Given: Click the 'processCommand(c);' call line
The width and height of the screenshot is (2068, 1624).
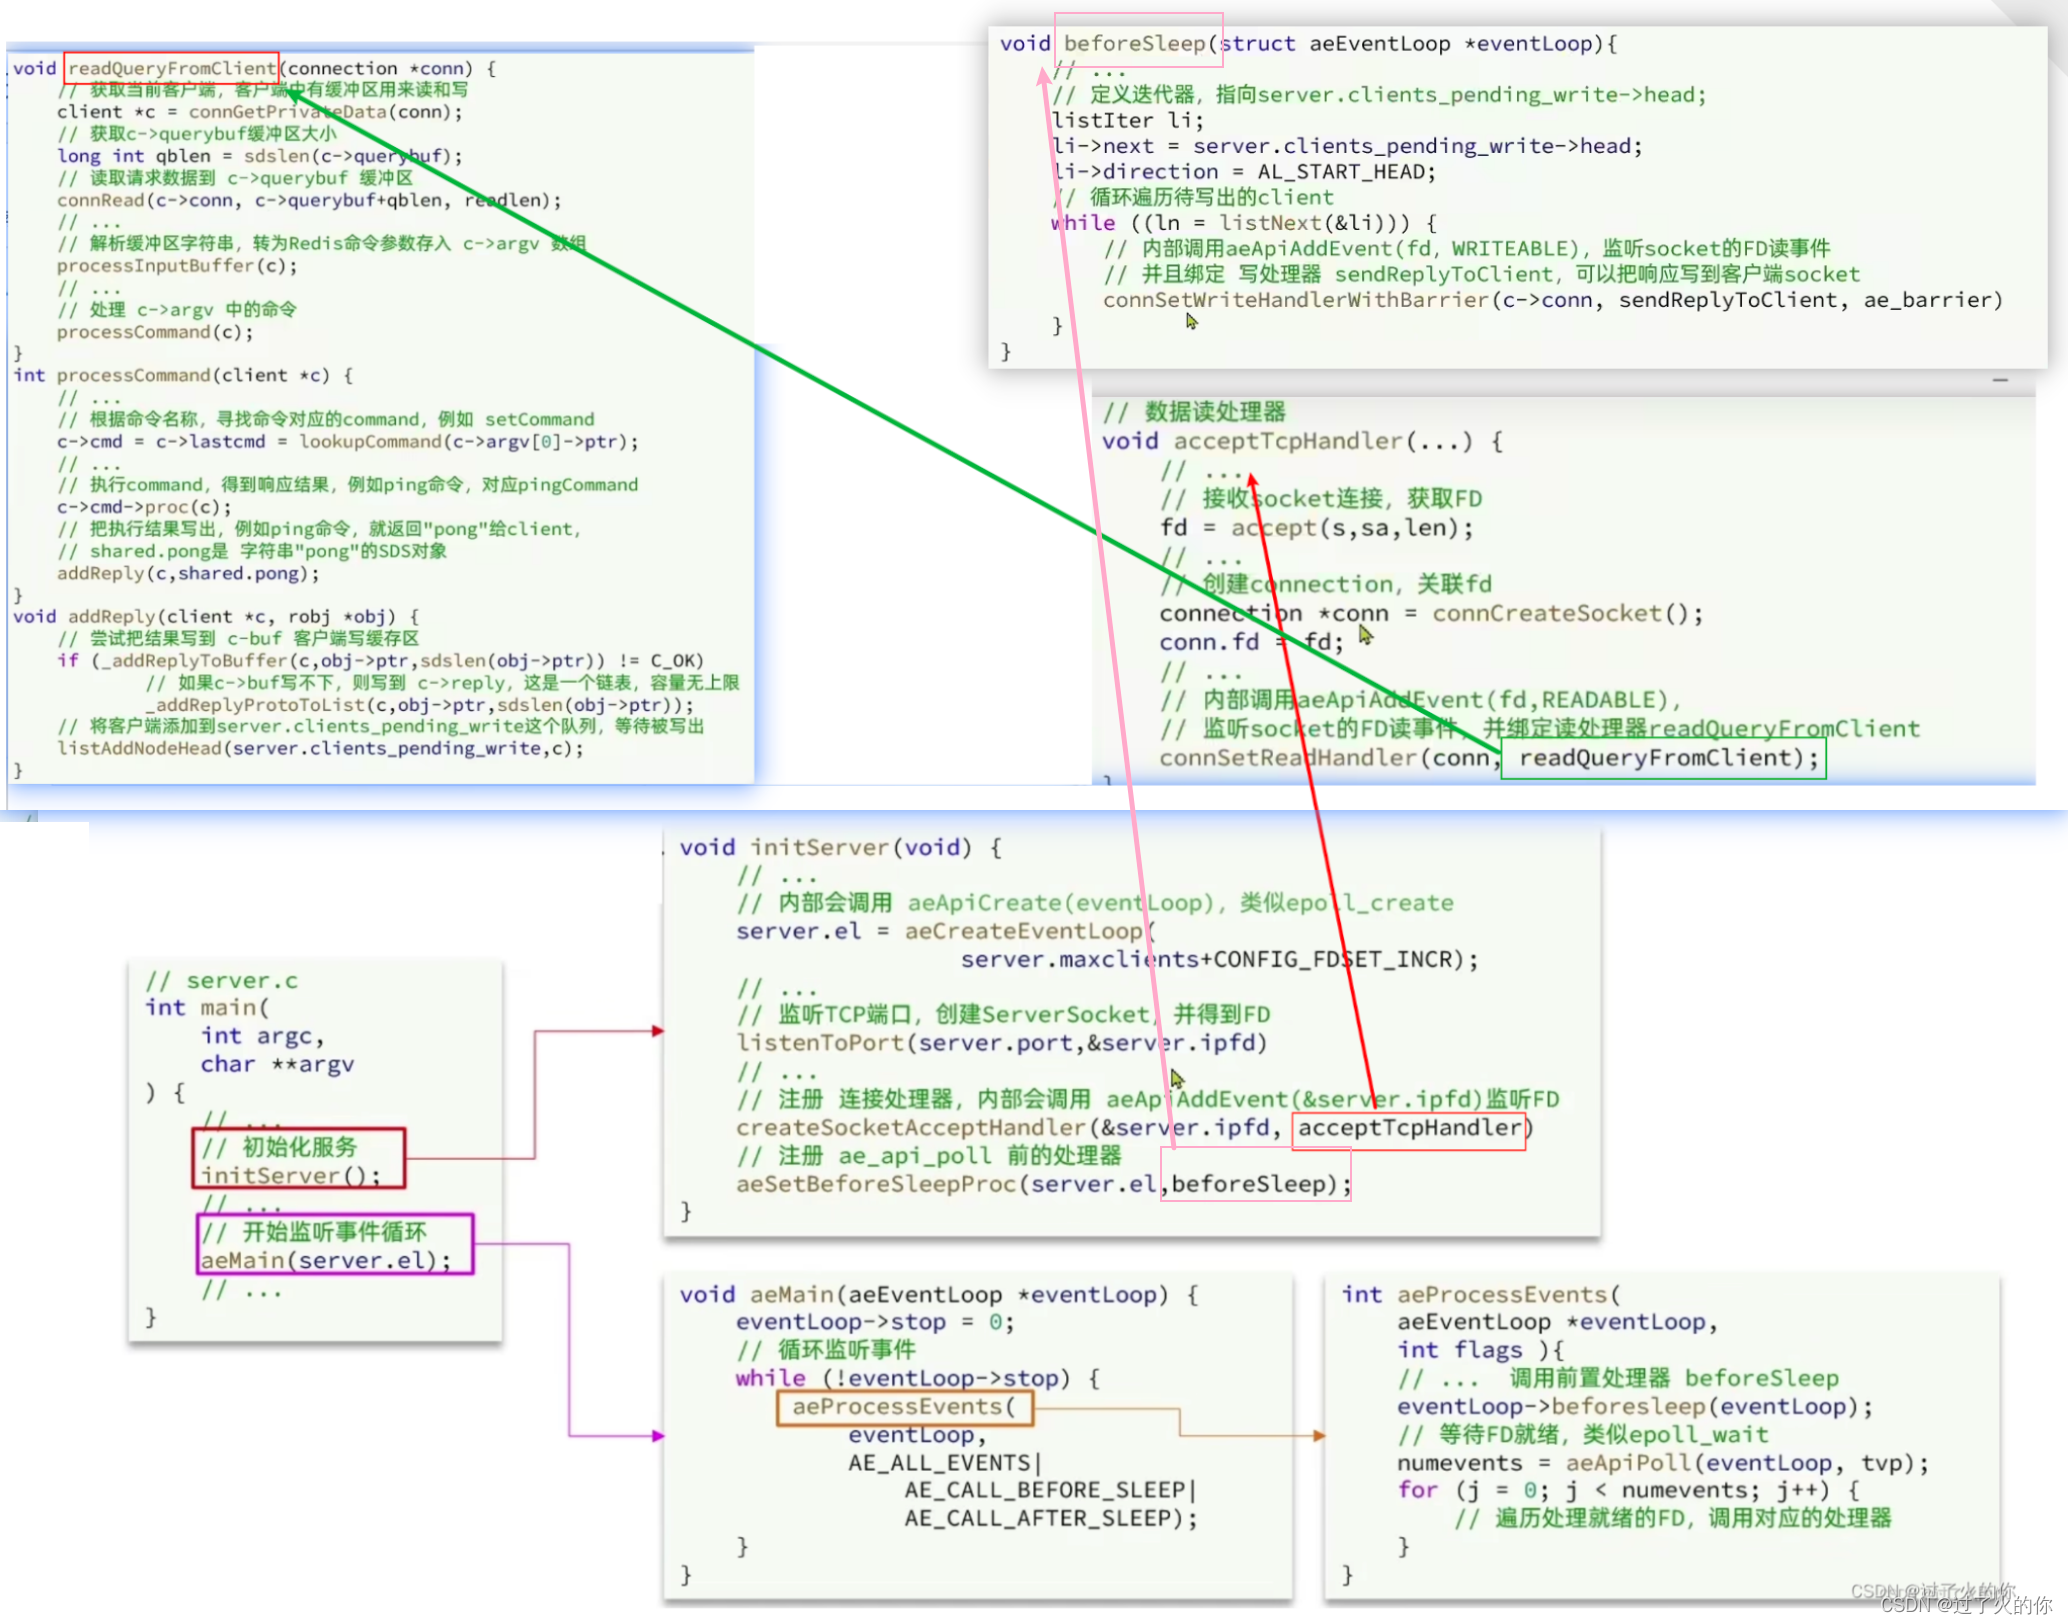Looking at the screenshot, I should [x=155, y=332].
